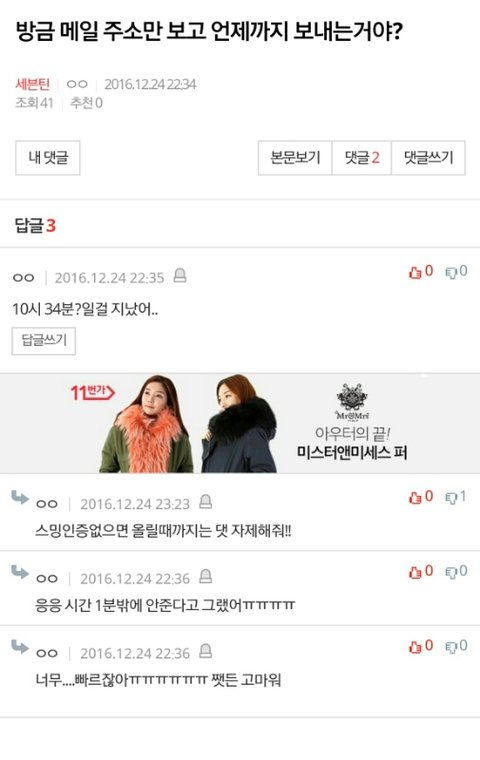Click the lock icon on the last 22:36 reply

[x=206, y=650]
